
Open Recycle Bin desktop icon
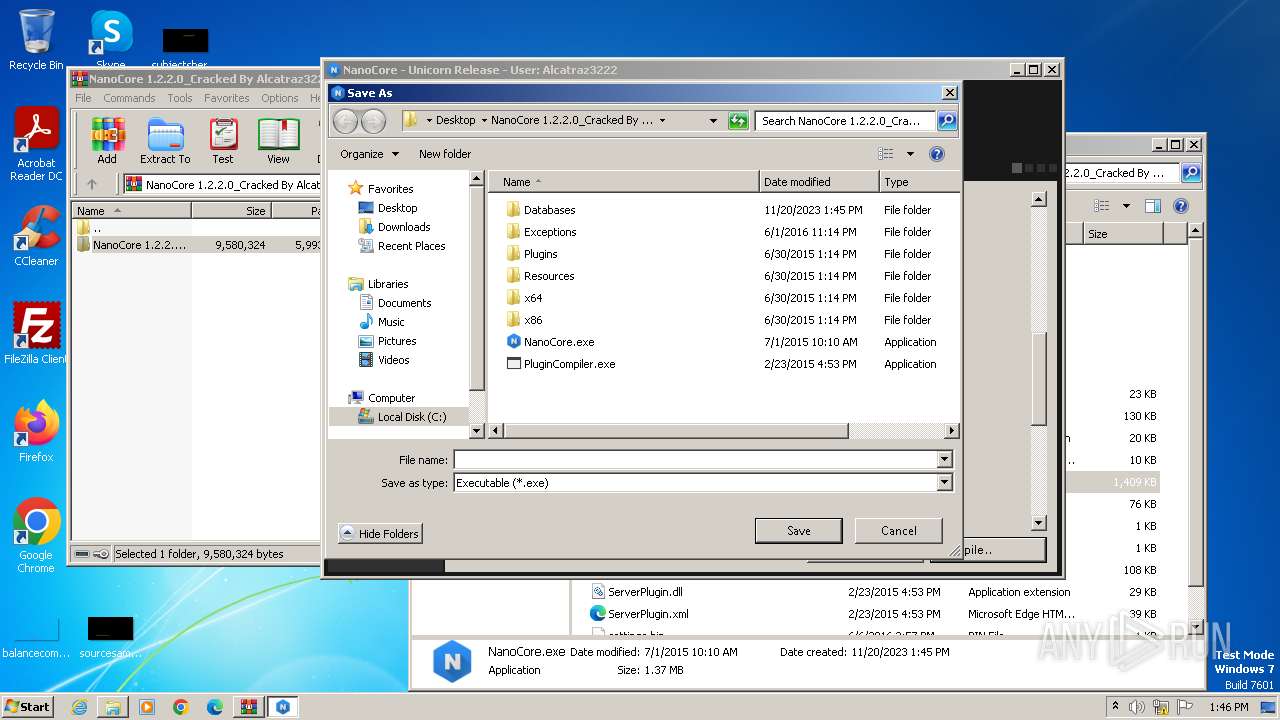36,40
